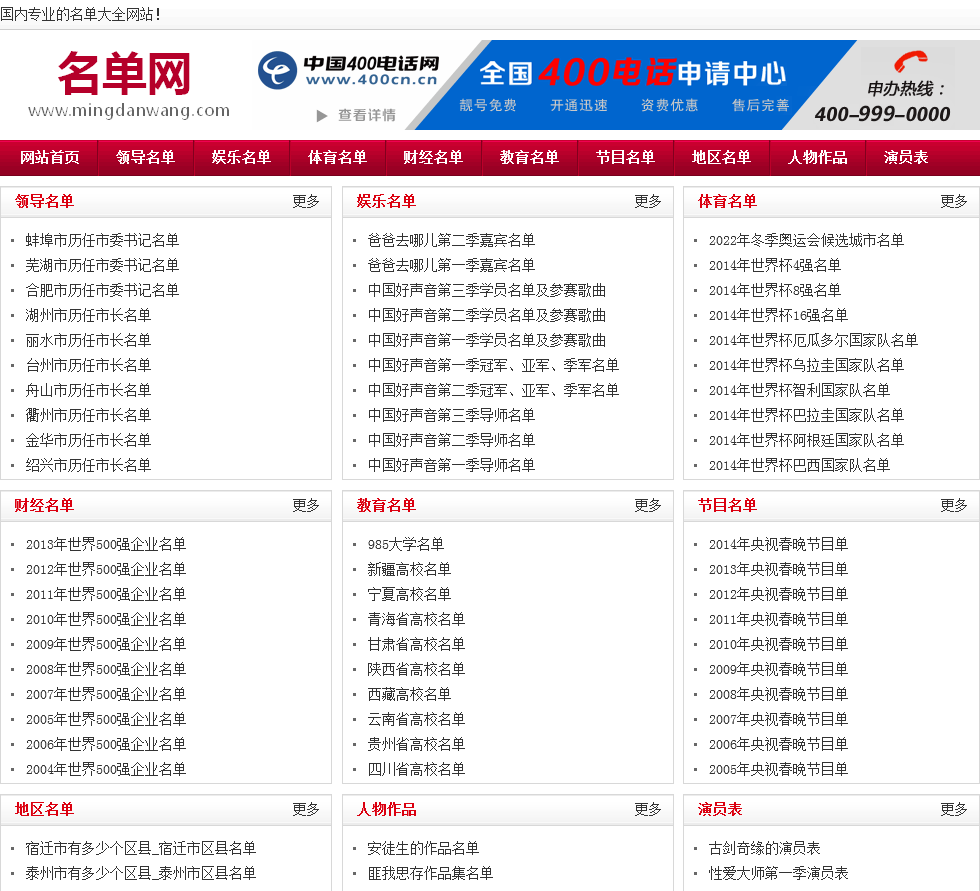Image resolution: width=980 pixels, height=891 pixels.
Task: Open 爸爸去哪儿第二季嘉宾名单
Action: [451, 241]
